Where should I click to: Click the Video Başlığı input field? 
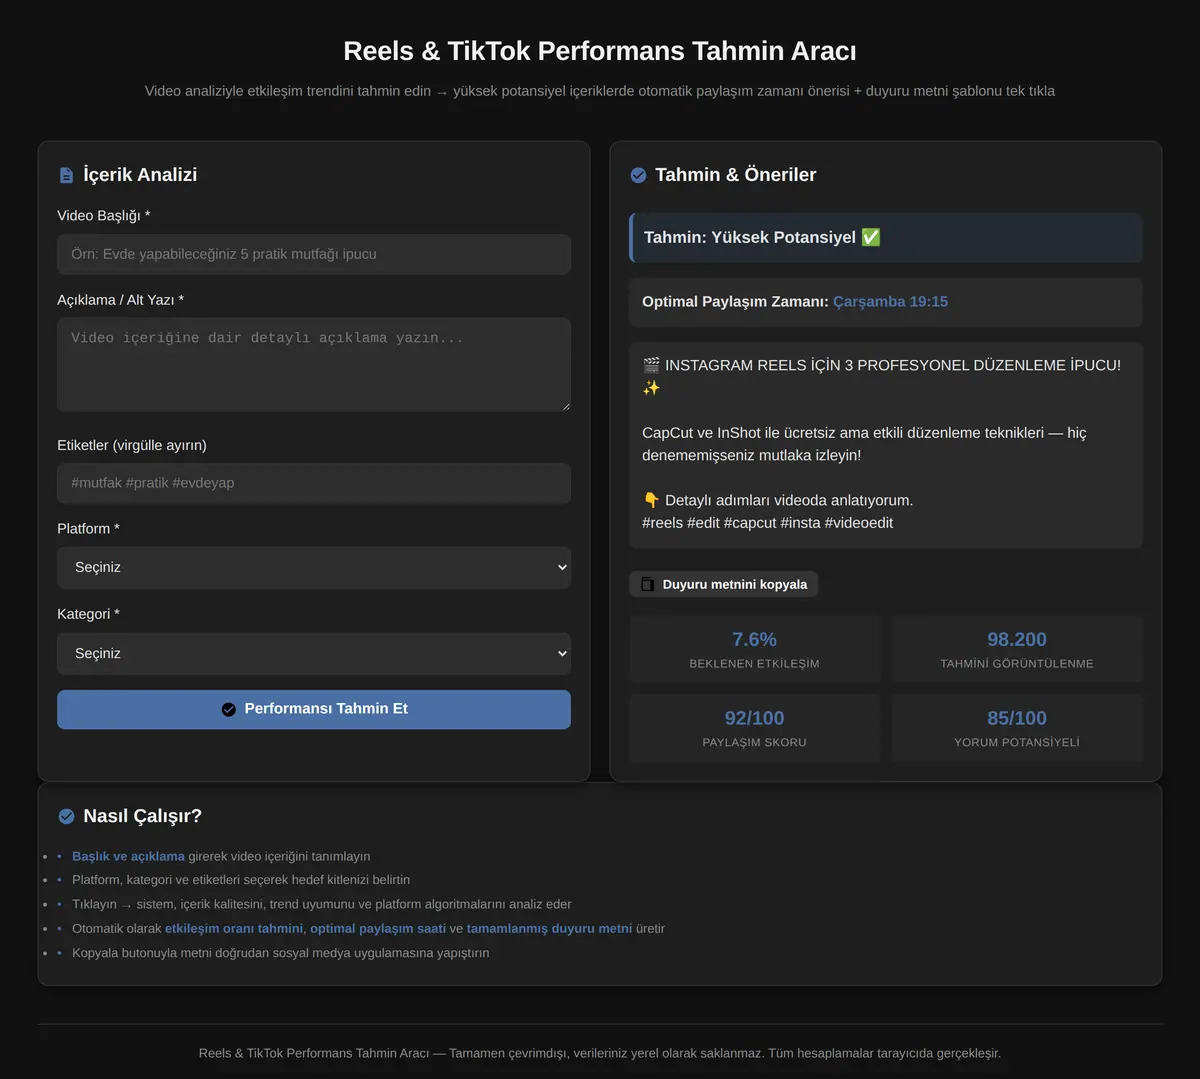pyautogui.click(x=314, y=254)
